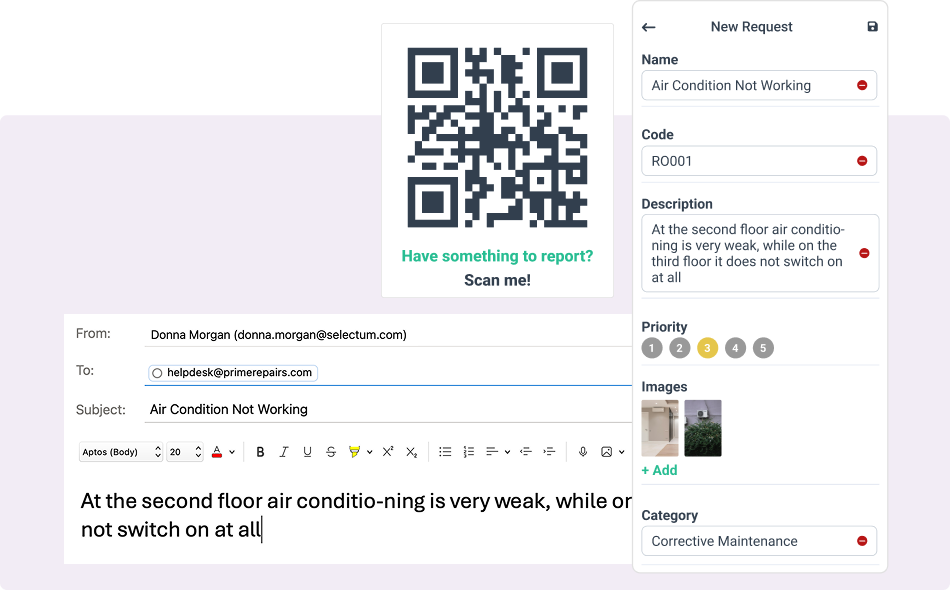The image size is (950, 590).
Task: Click the microphone dictate icon
Action: [x=583, y=452]
